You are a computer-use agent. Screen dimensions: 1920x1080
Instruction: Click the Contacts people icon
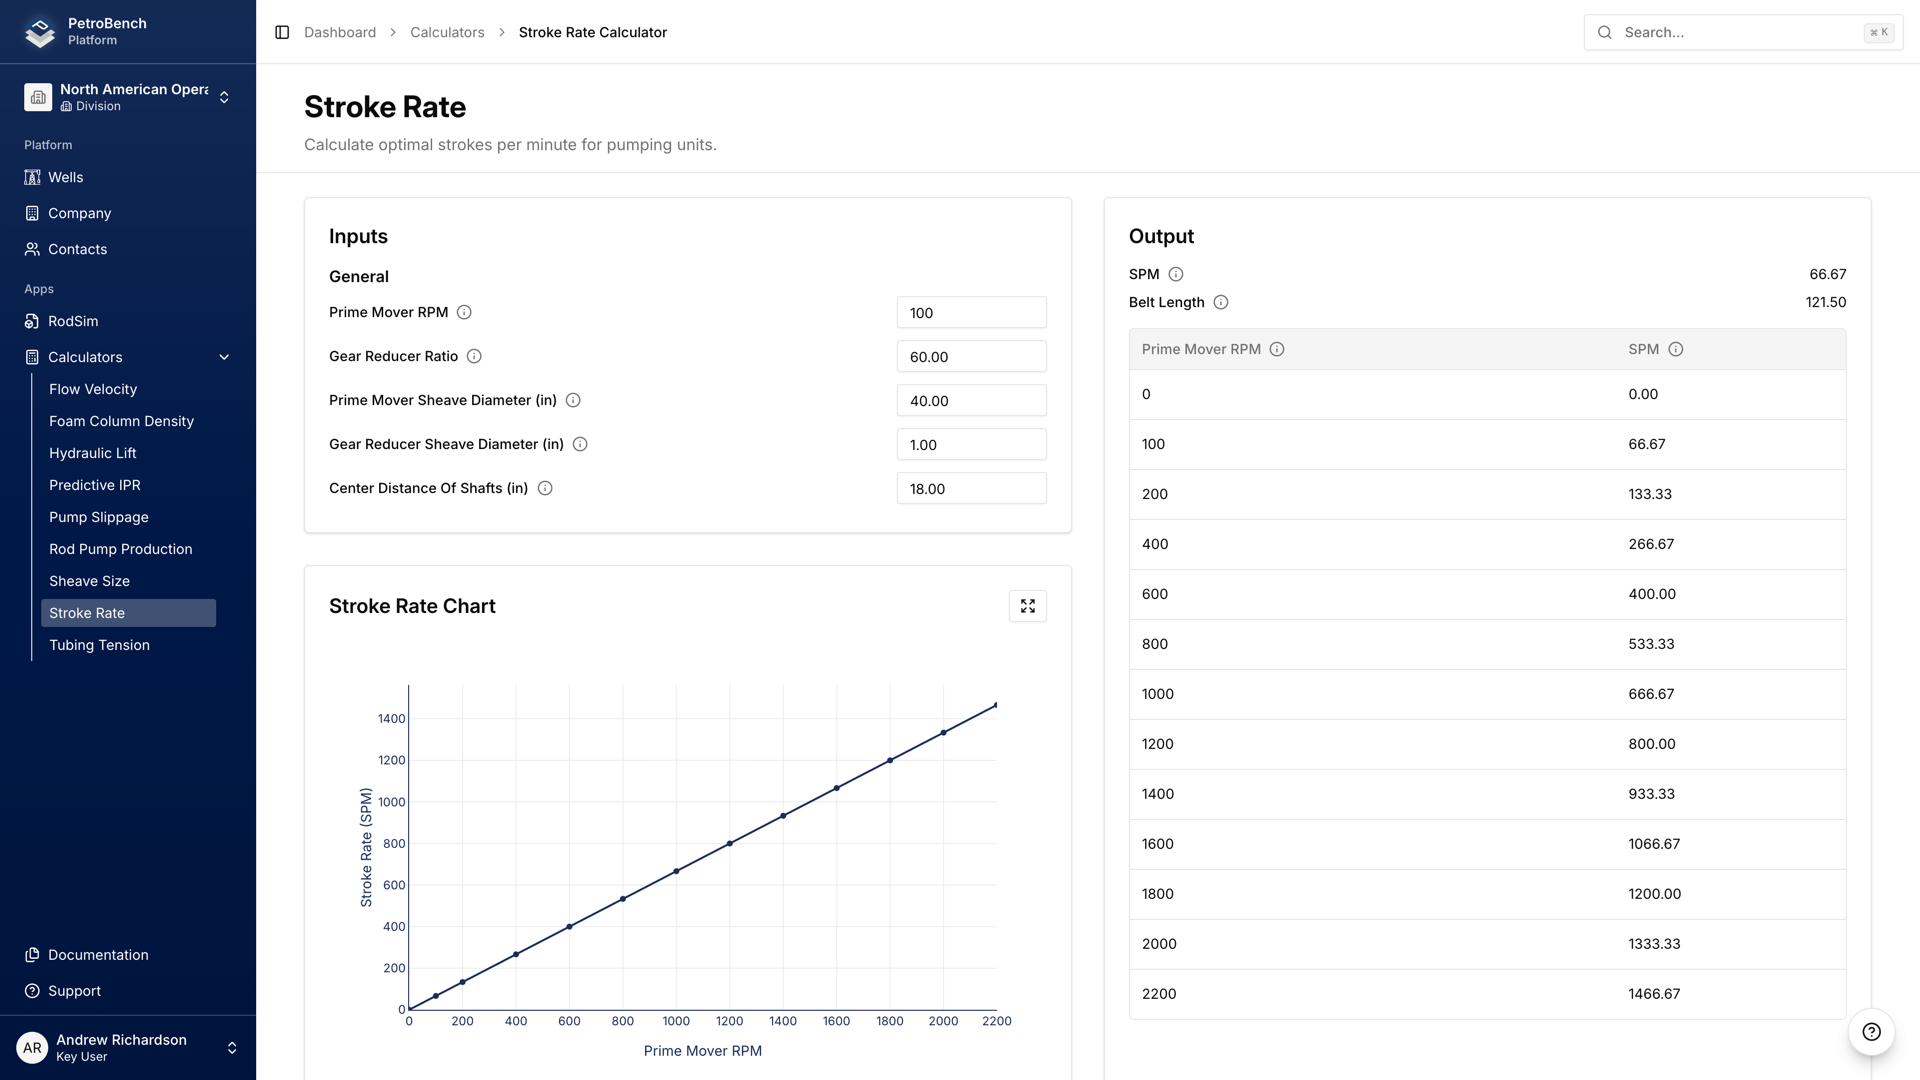pyautogui.click(x=32, y=249)
